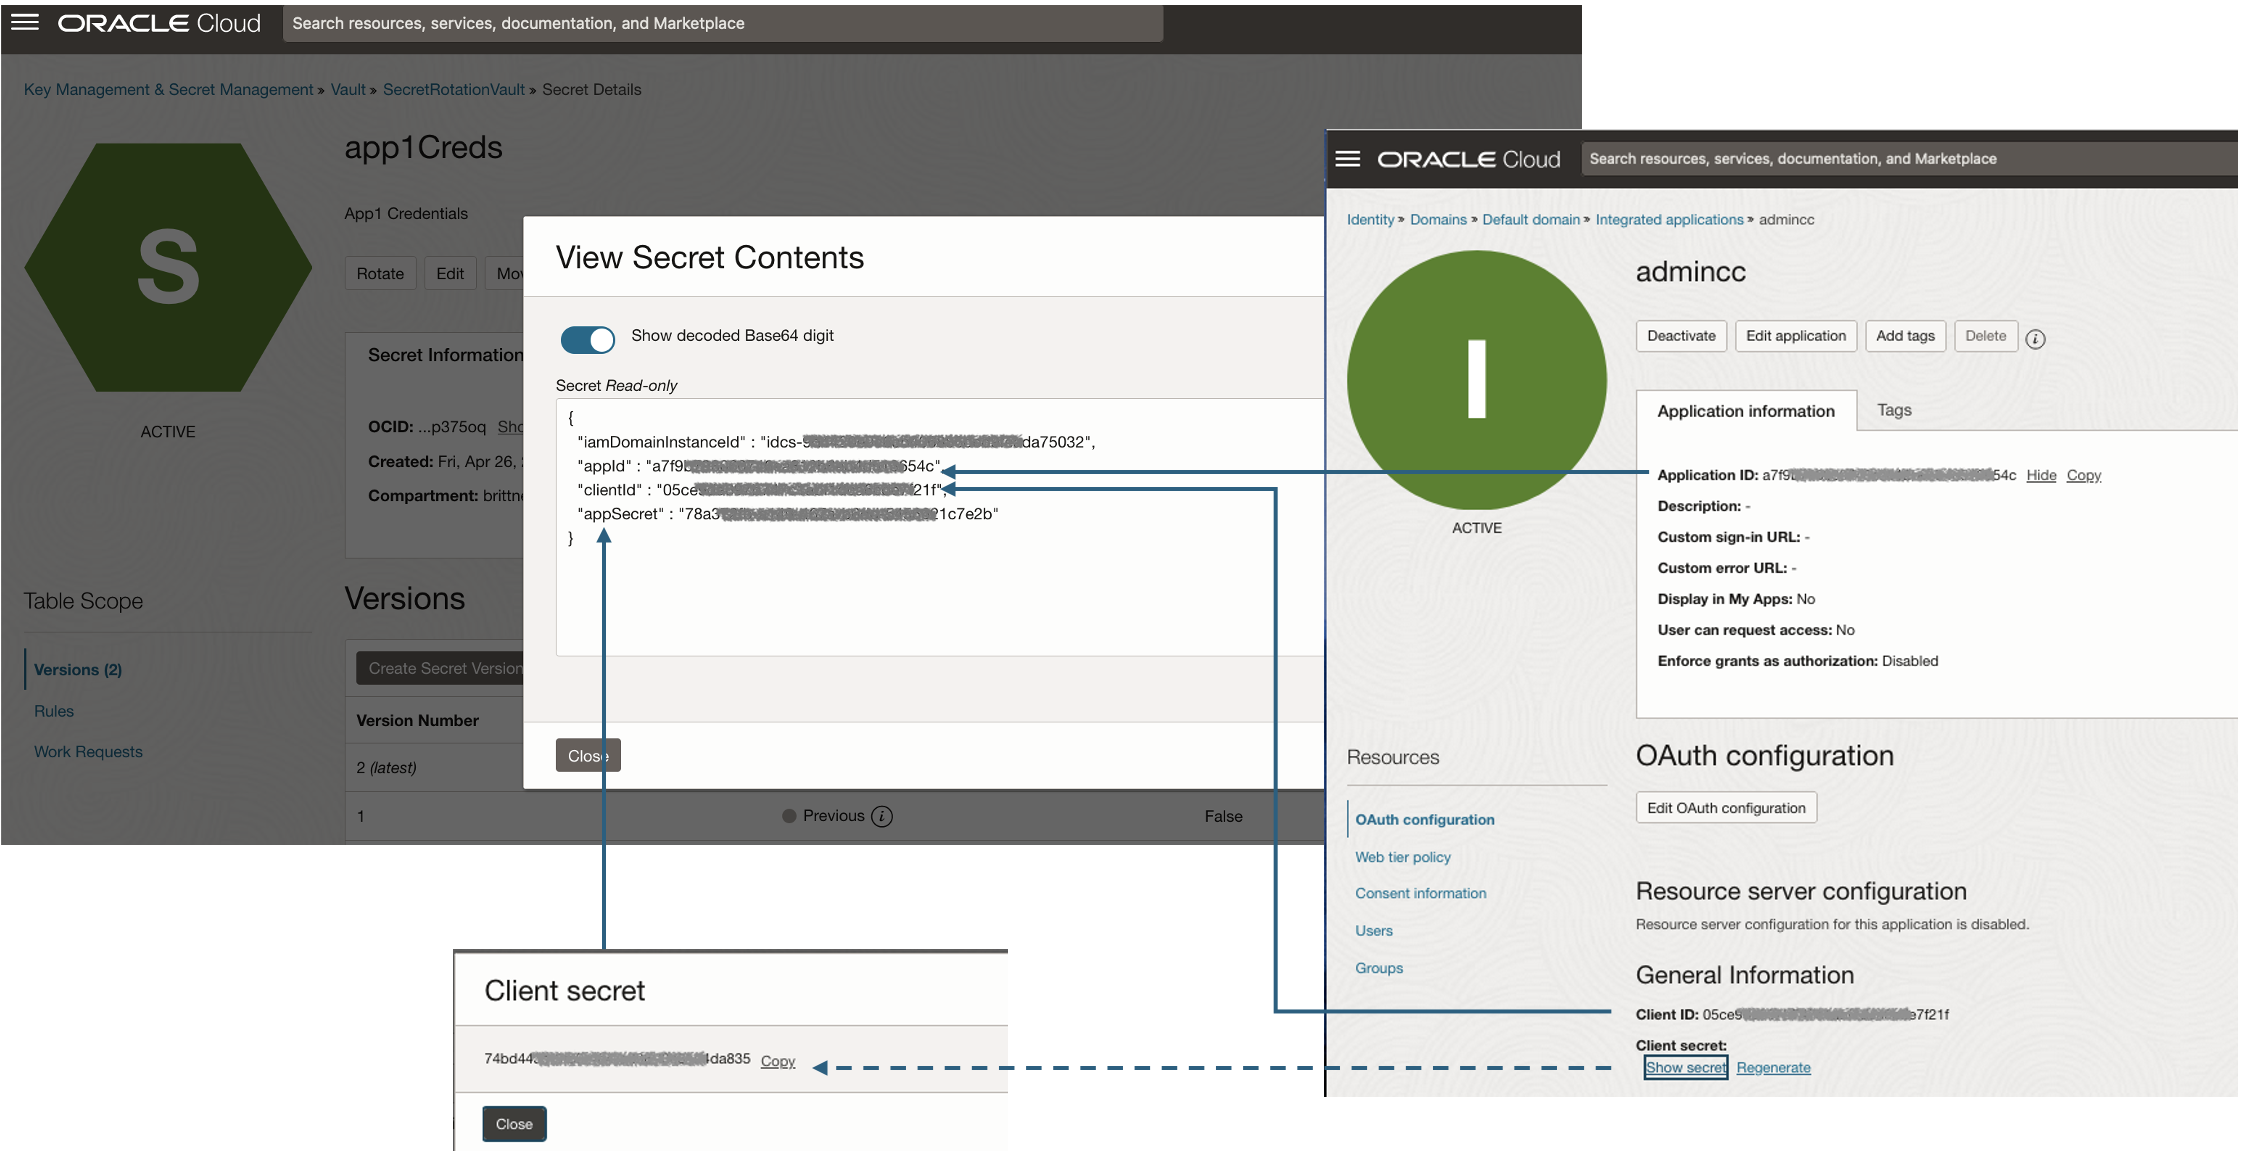
Task: Open the left hamburger navigation menu
Action: pos(25,22)
